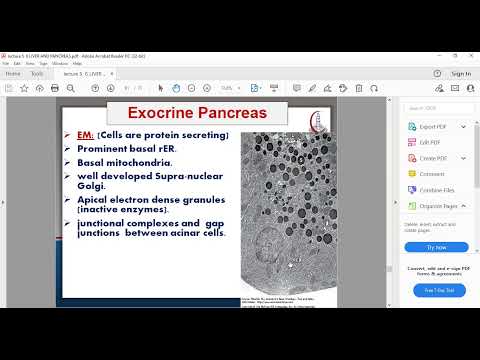Click the current page number field
This screenshot has width=480, height=360.
click(x=127, y=88)
